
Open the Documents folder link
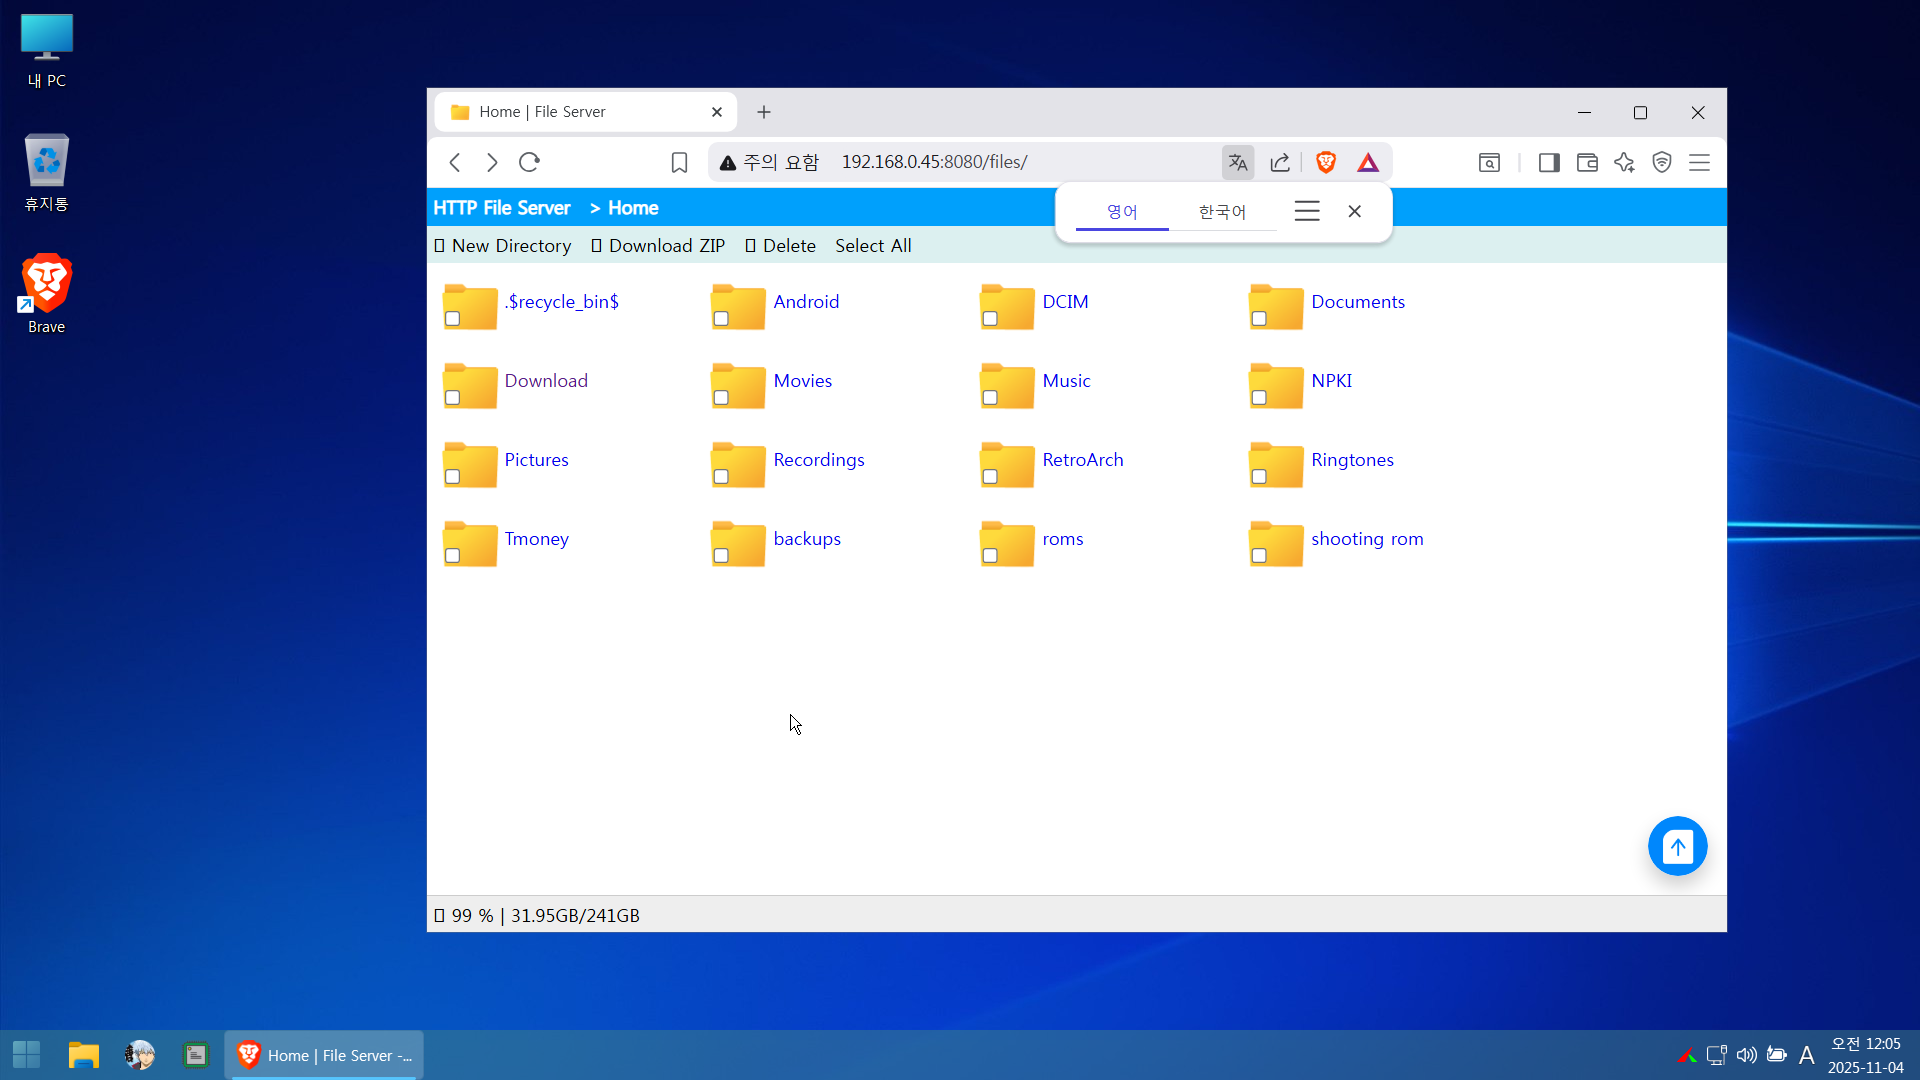pos(1357,302)
